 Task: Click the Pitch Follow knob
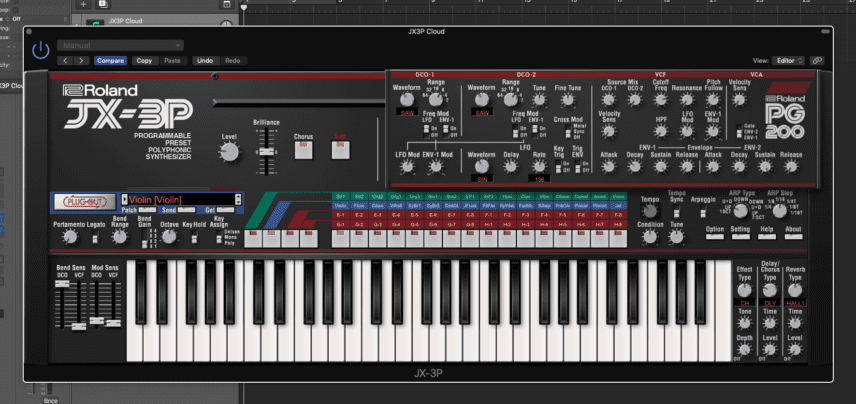713,99
